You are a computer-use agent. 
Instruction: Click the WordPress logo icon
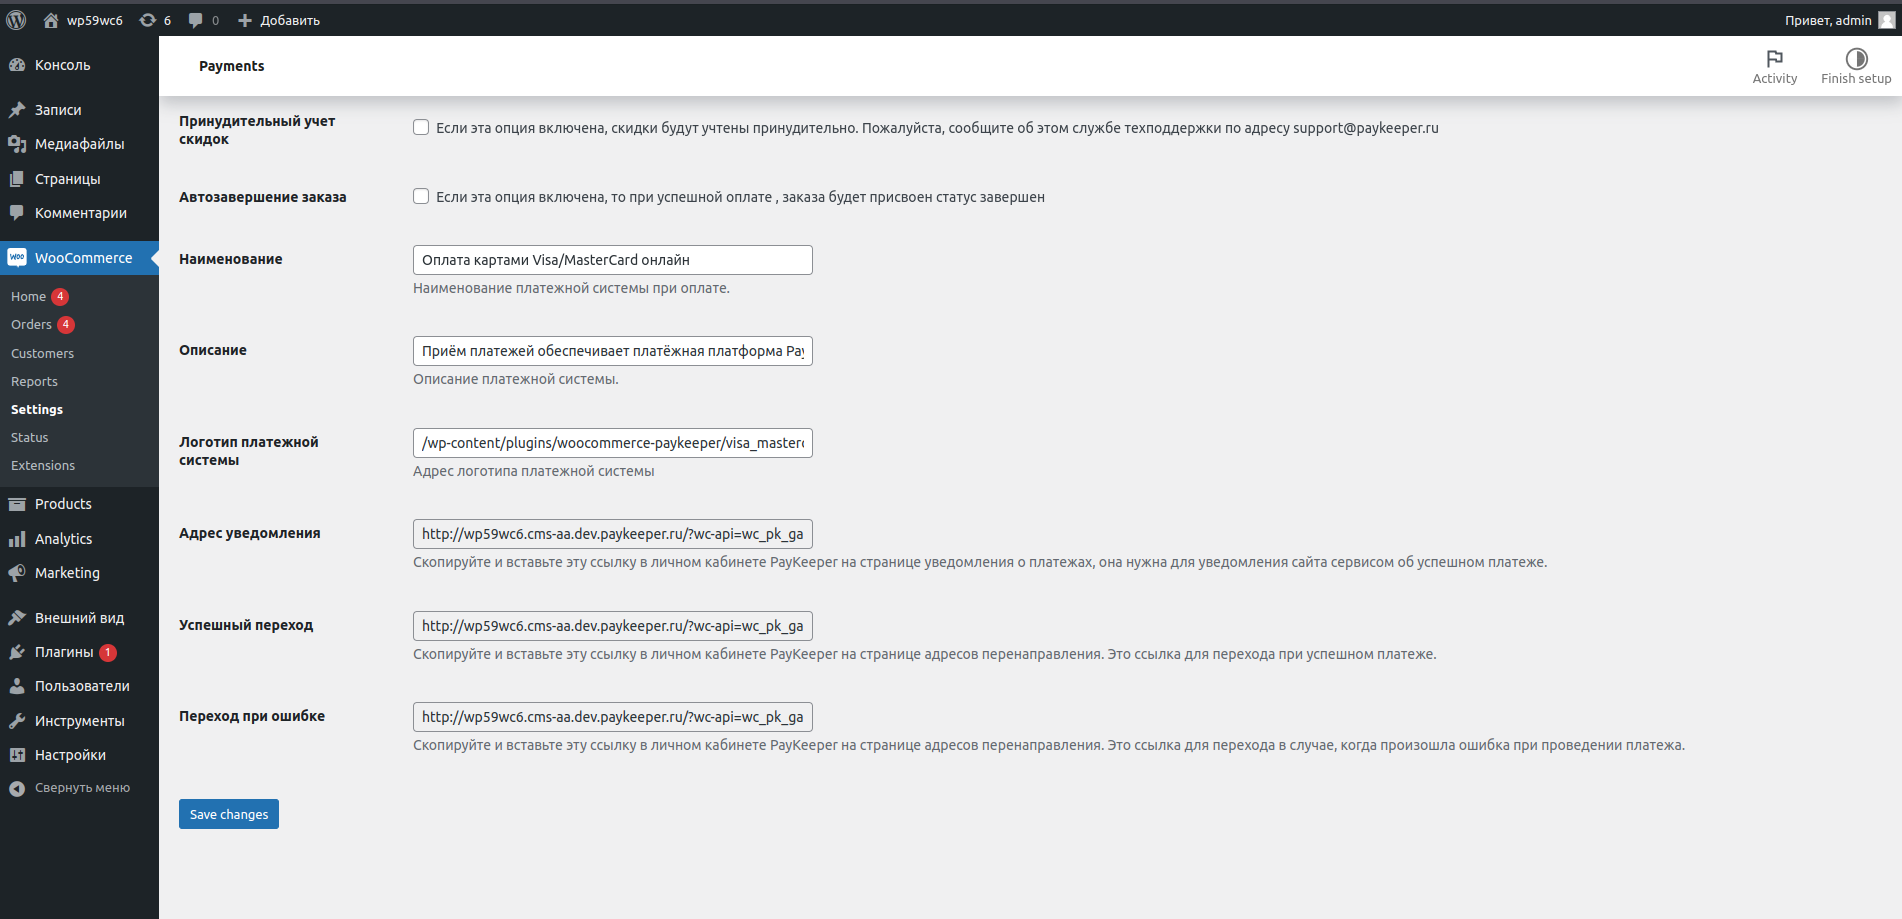pyautogui.click(x=16, y=20)
